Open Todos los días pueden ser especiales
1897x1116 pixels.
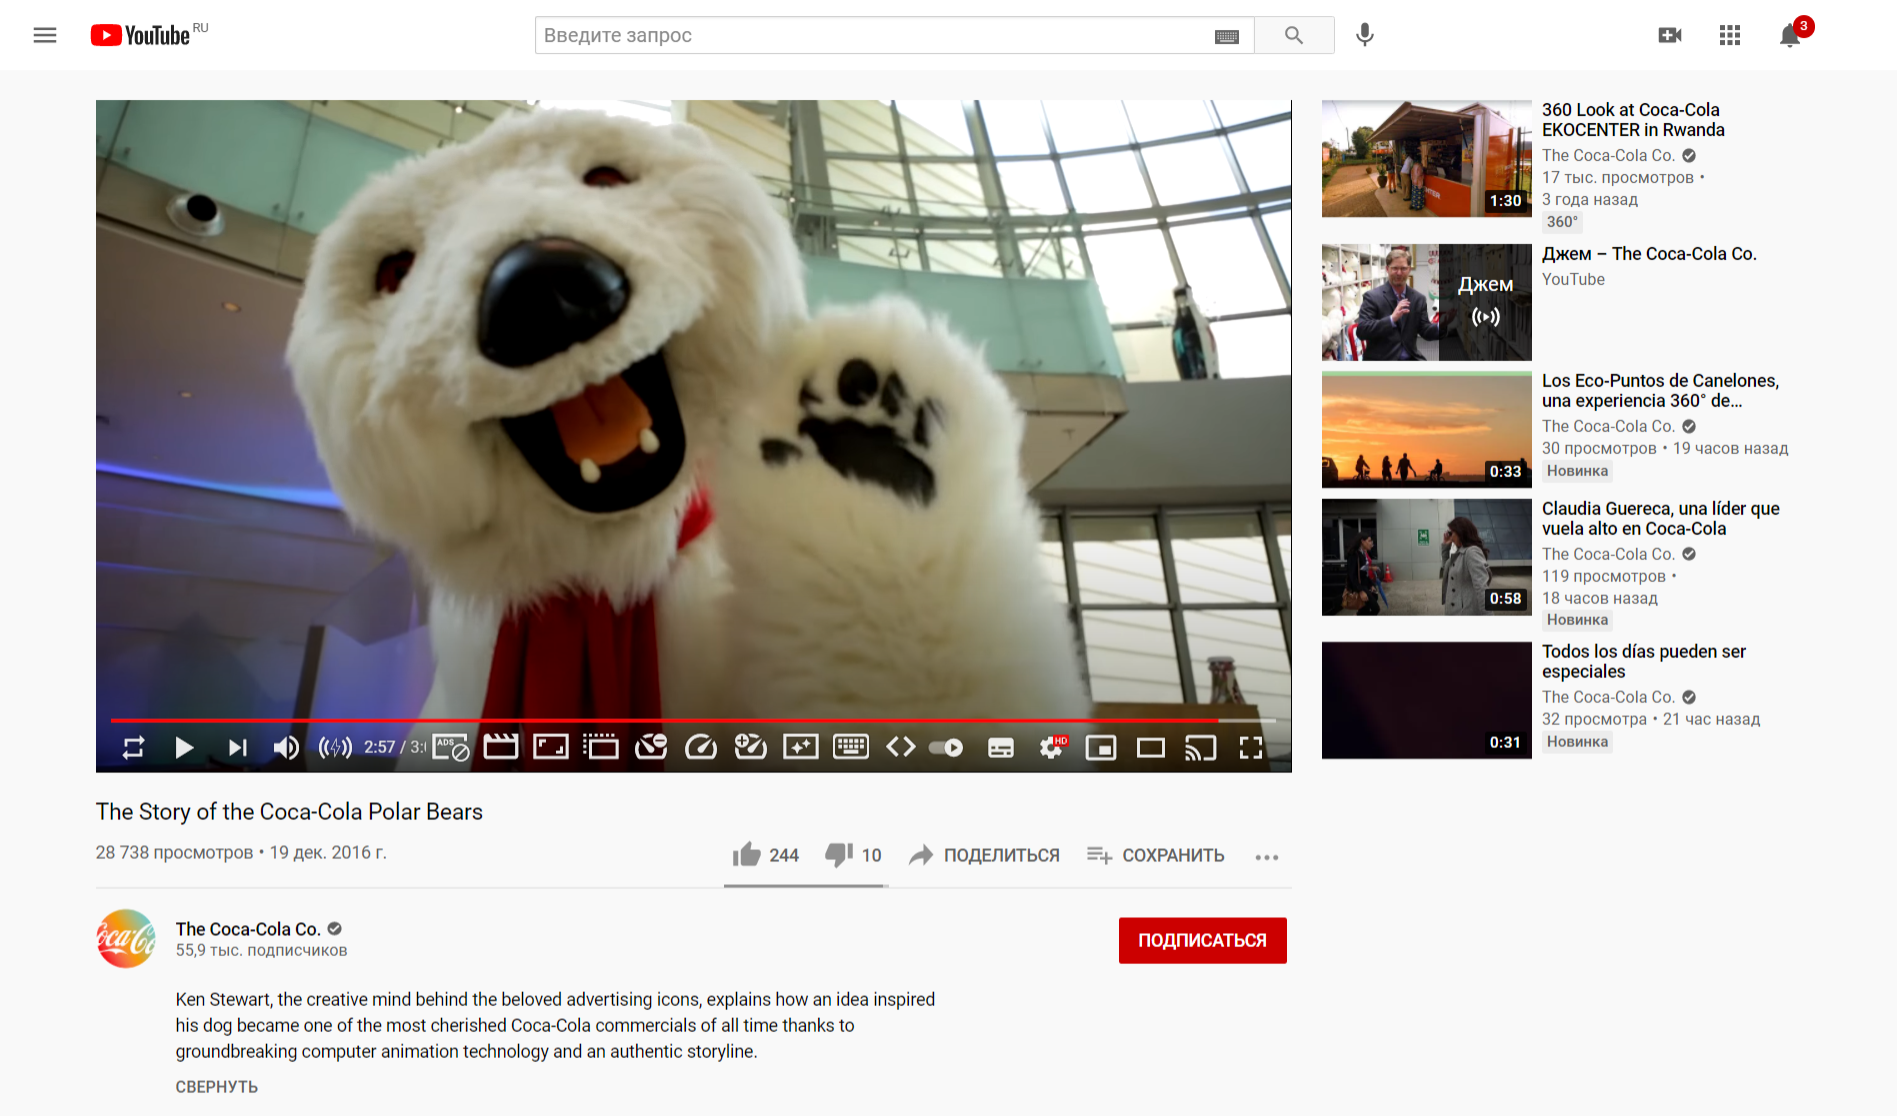[x=1644, y=662]
